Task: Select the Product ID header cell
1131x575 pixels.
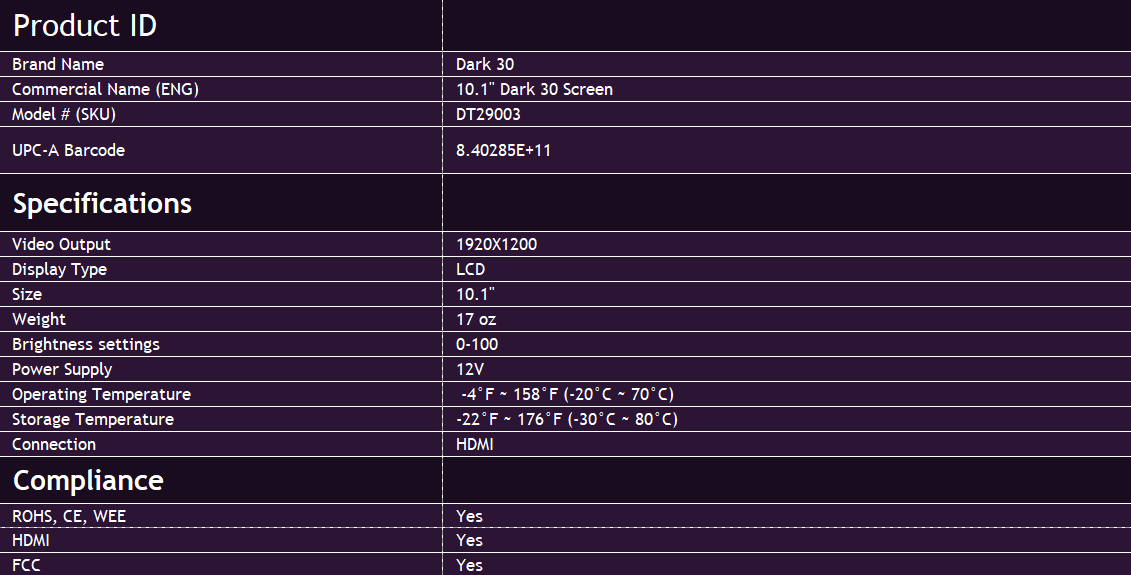Action: point(221,25)
